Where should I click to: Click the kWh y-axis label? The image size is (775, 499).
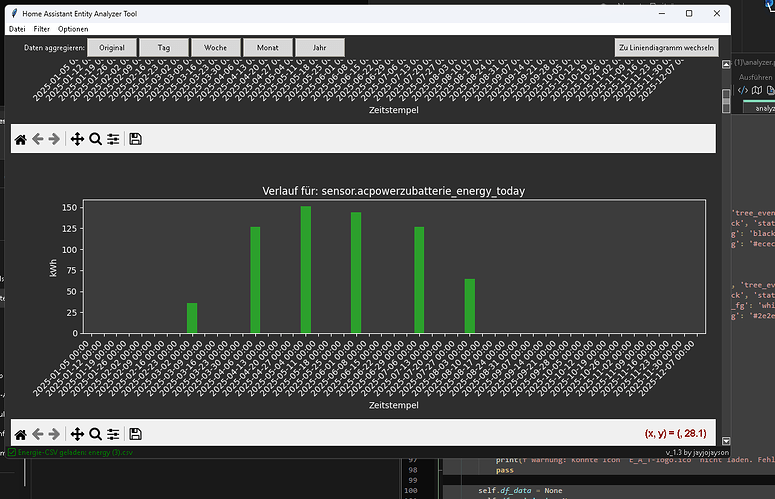(x=53, y=268)
